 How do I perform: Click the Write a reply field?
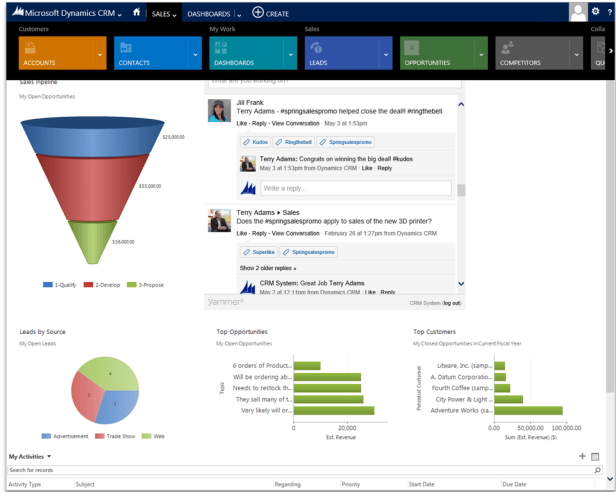pos(356,188)
